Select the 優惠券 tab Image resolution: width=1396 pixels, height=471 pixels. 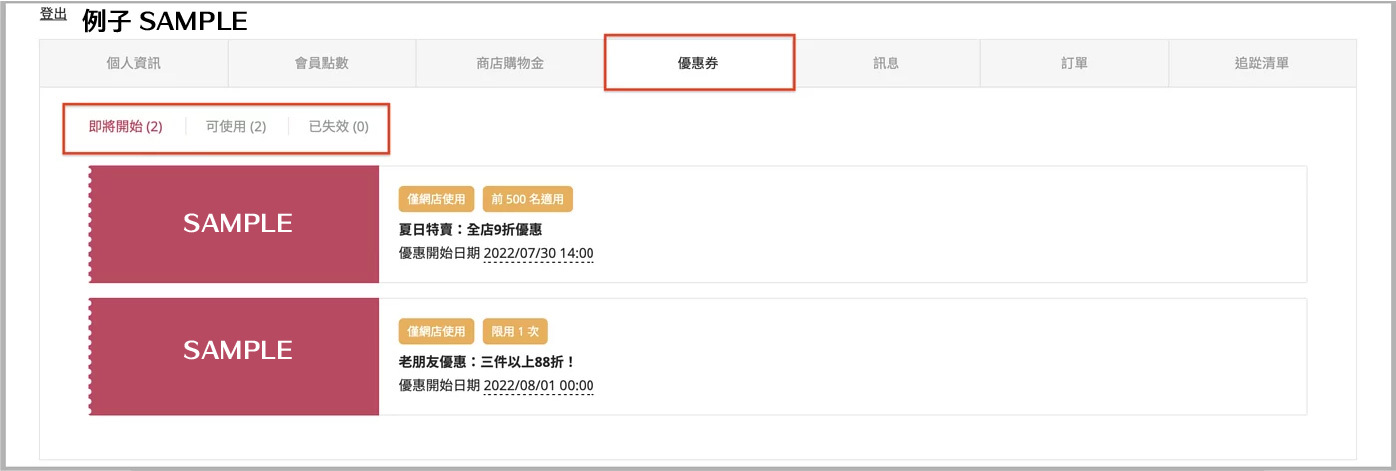pyautogui.click(x=698, y=63)
